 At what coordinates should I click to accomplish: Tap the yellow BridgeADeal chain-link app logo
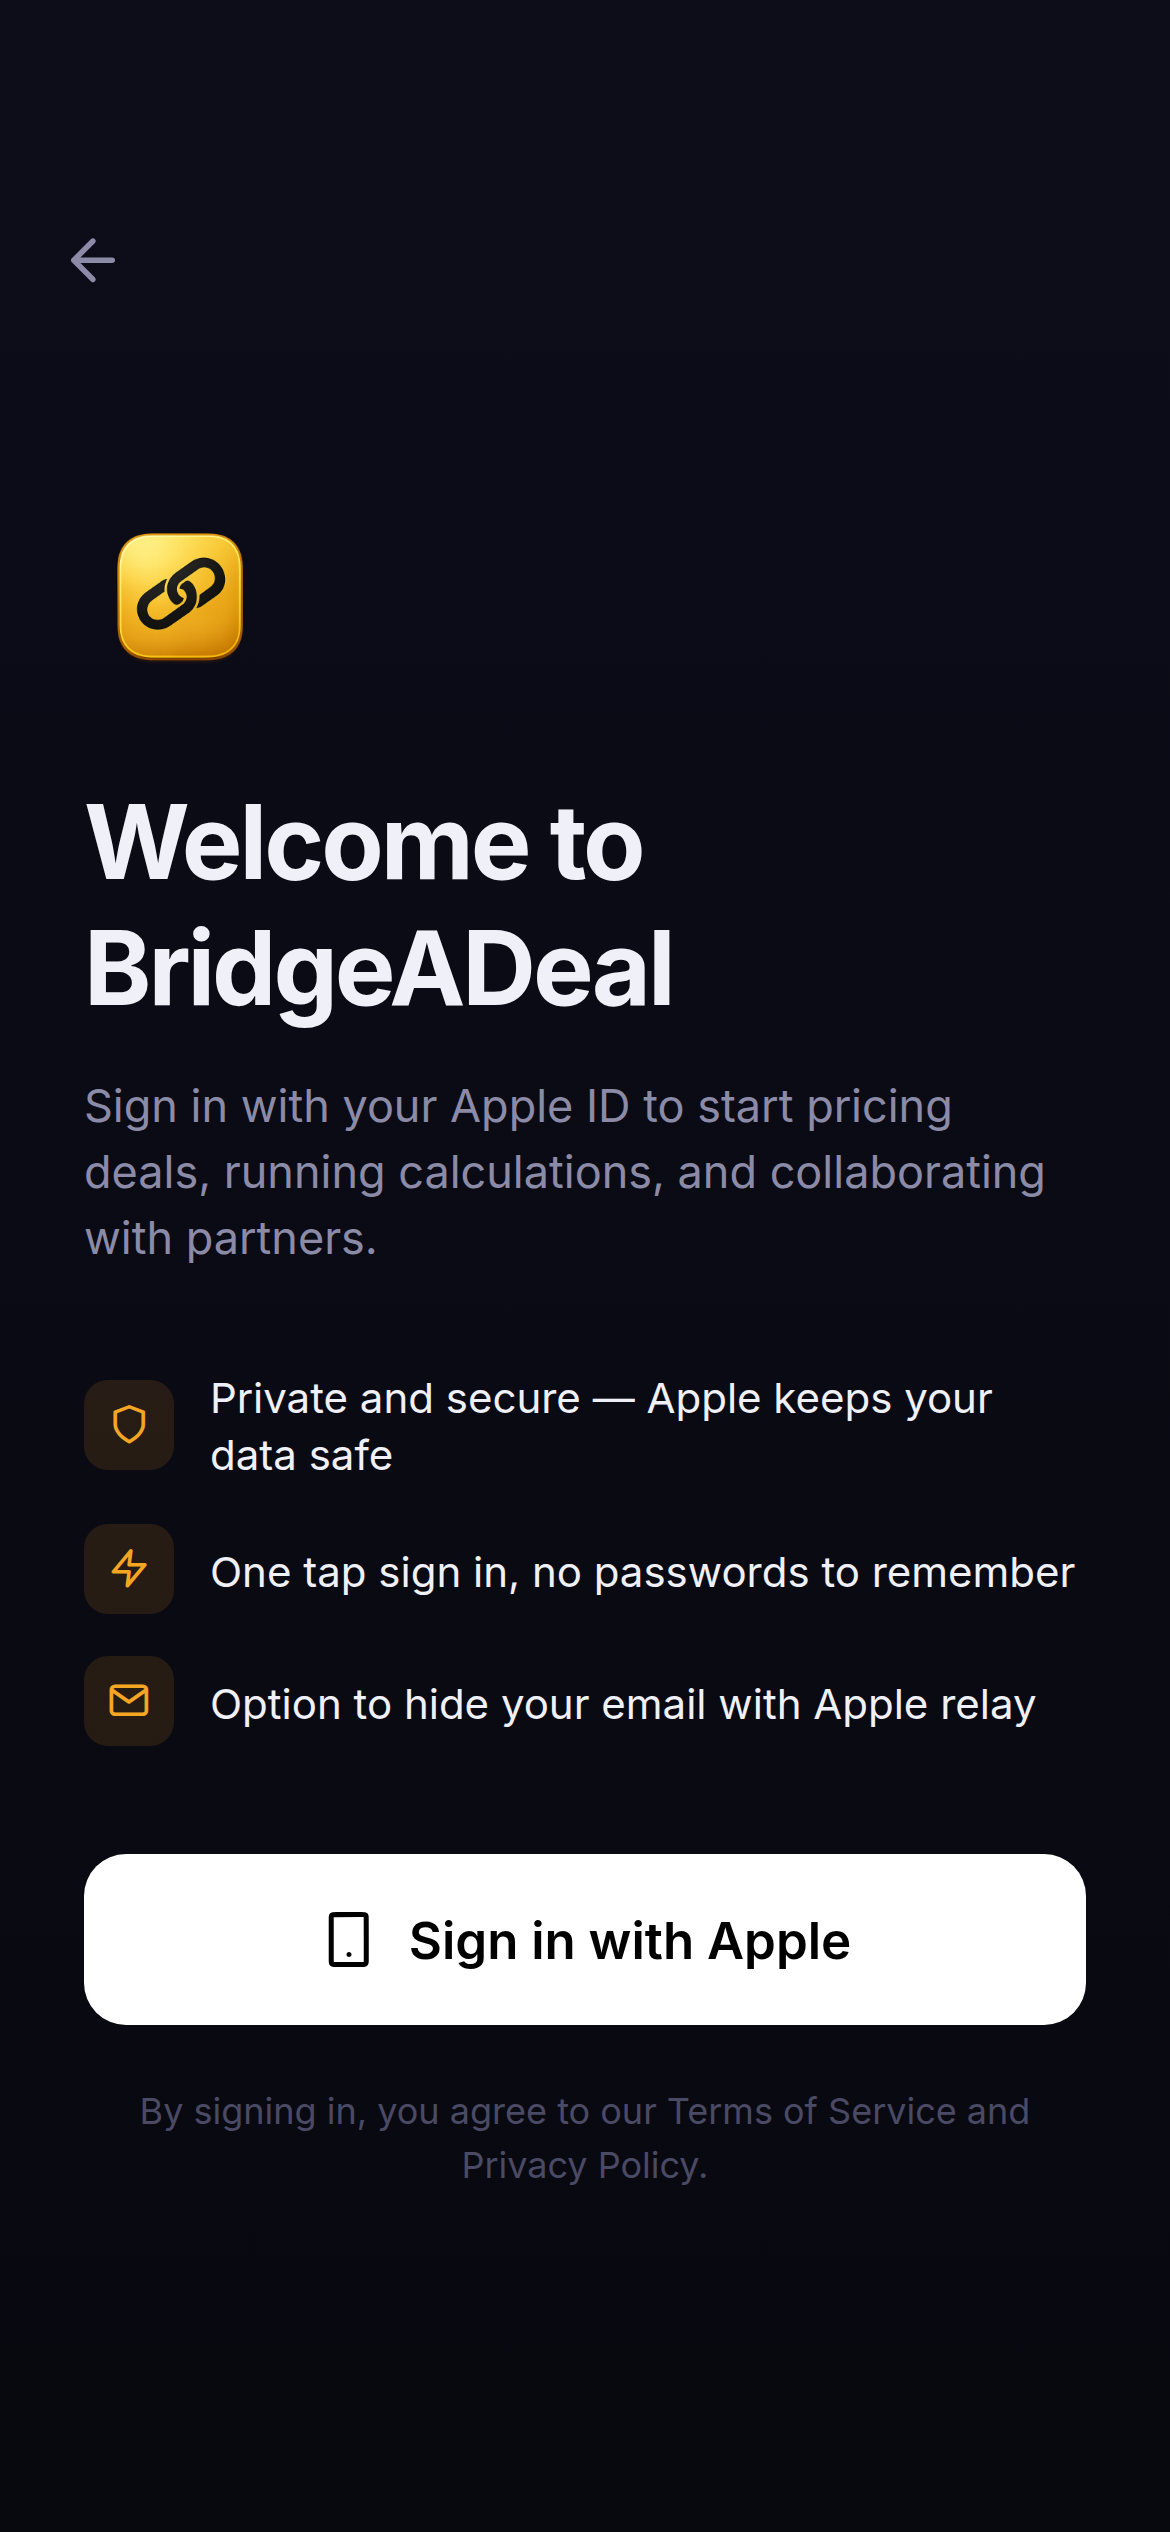point(180,596)
